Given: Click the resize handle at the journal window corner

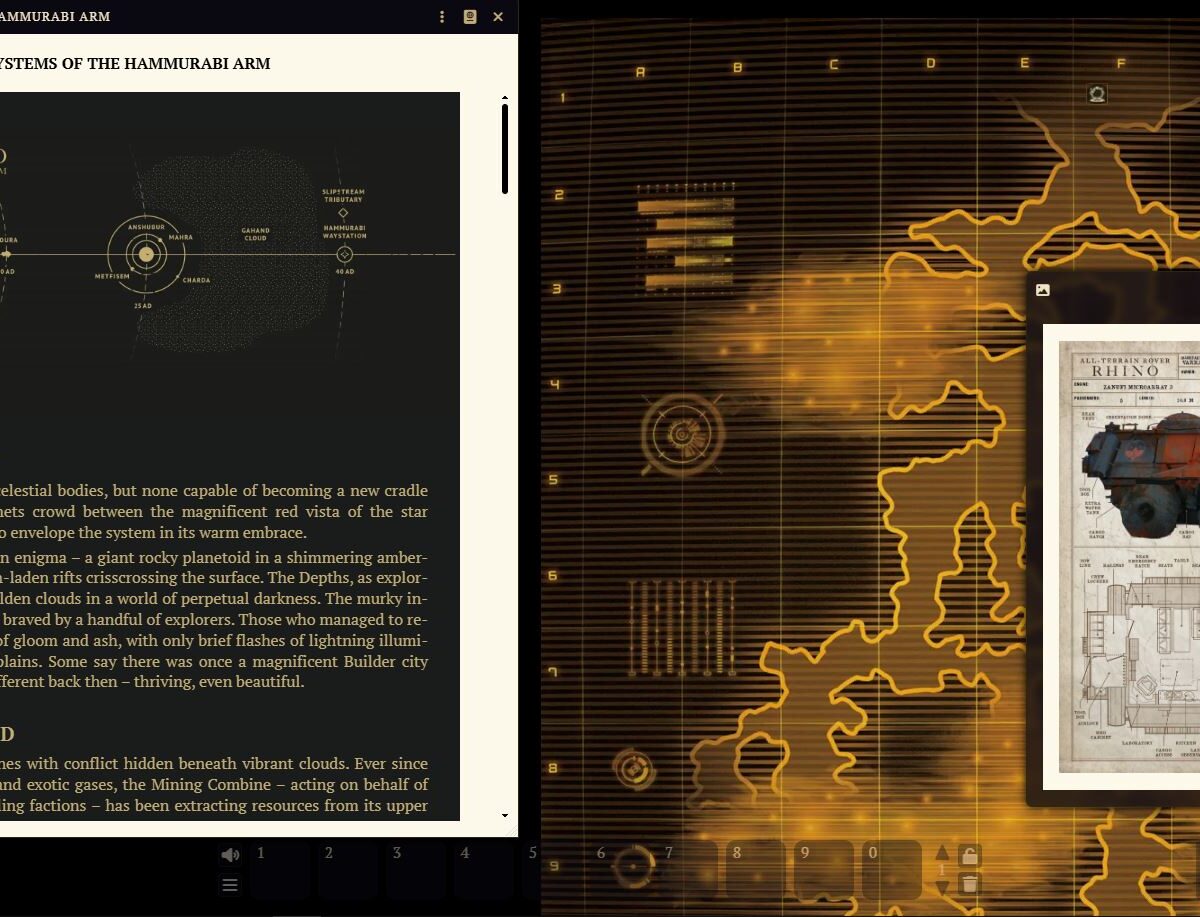Looking at the screenshot, I should pyautogui.click(x=513, y=831).
